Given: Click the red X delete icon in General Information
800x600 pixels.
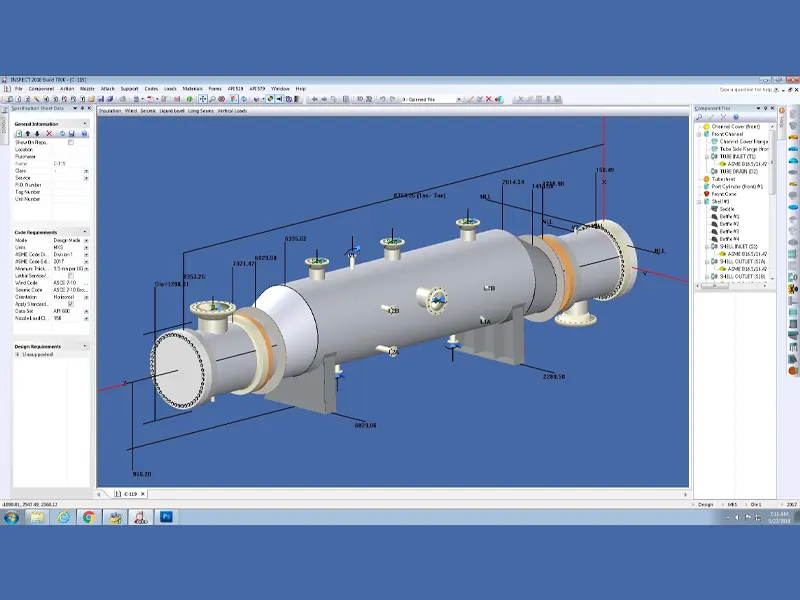Looking at the screenshot, I should coord(50,133).
